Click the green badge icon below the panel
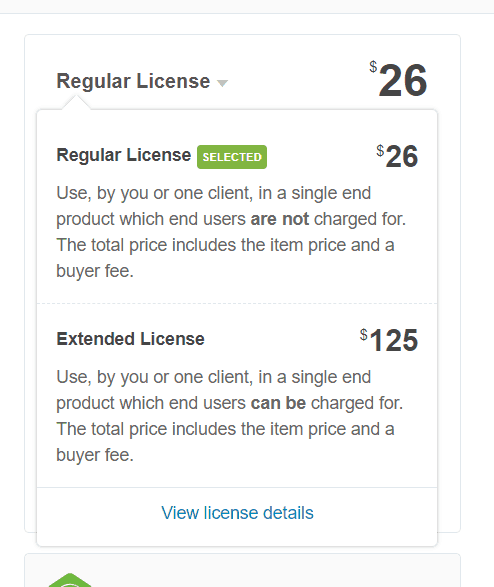This screenshot has width=494, height=587. (70, 580)
